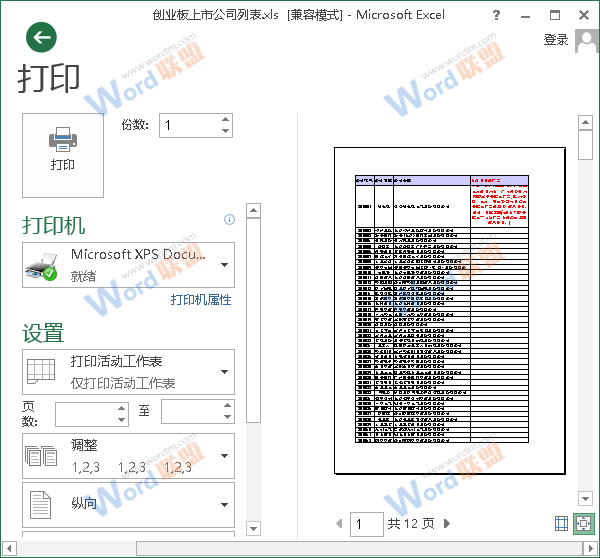
Task: Click the back arrow to exit print view
Action: coord(41,38)
